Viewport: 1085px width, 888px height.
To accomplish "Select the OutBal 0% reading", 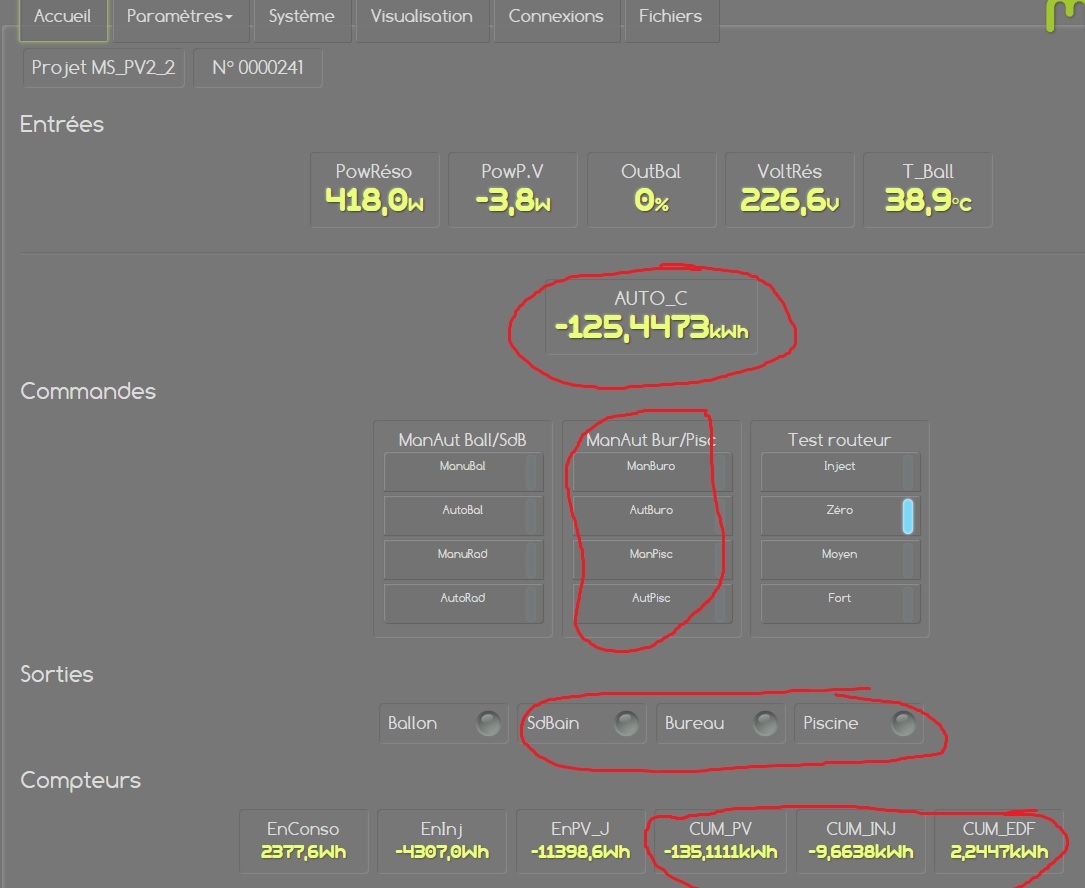I will 651,190.
